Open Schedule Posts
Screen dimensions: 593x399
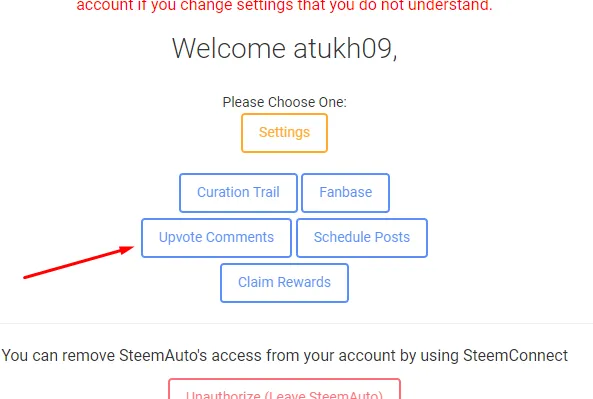click(x=362, y=238)
